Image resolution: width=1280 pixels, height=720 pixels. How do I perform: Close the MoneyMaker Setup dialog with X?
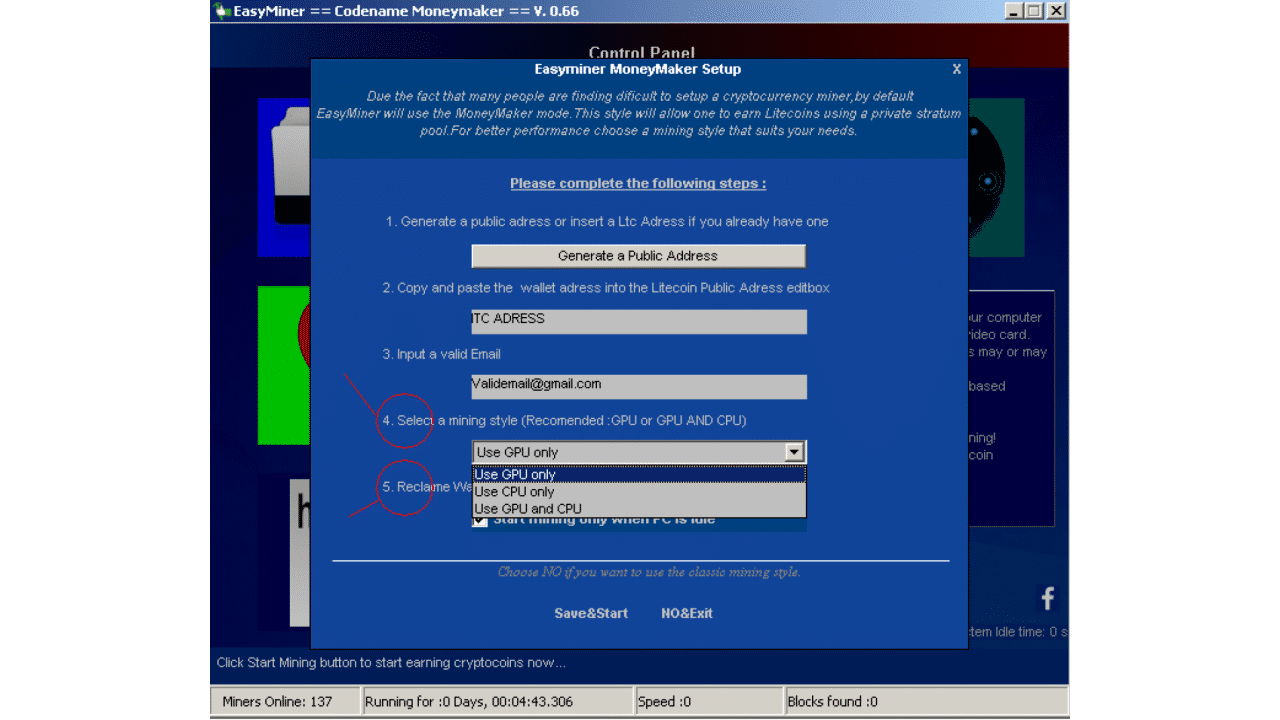point(957,69)
